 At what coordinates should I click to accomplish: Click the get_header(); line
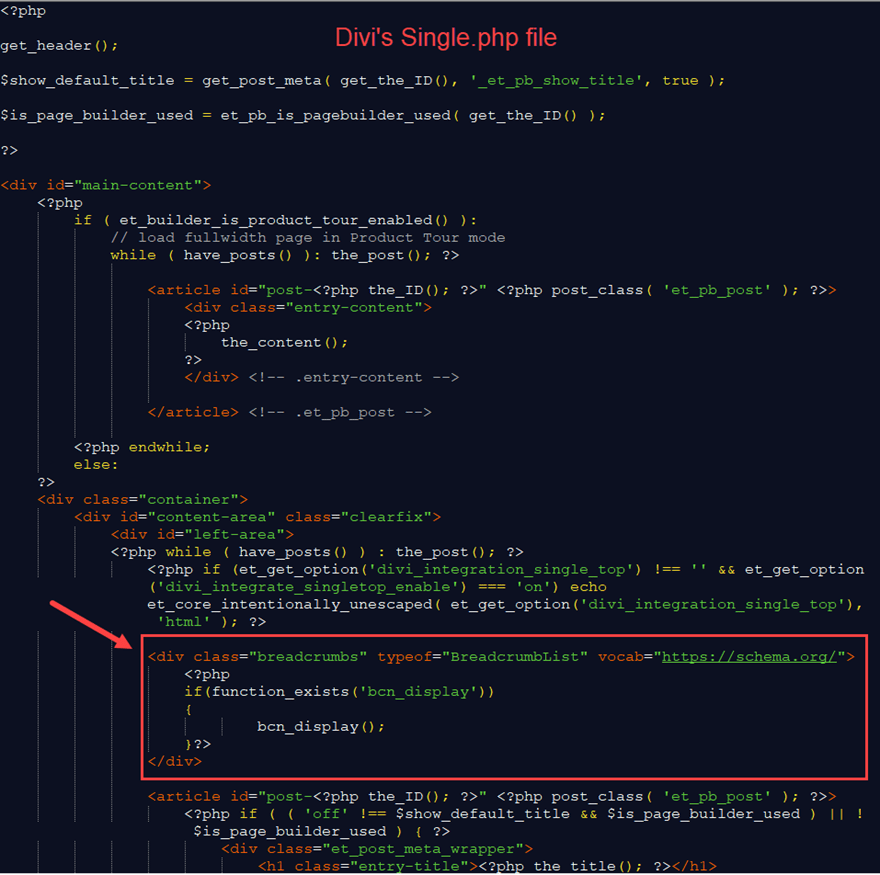(x=59, y=45)
